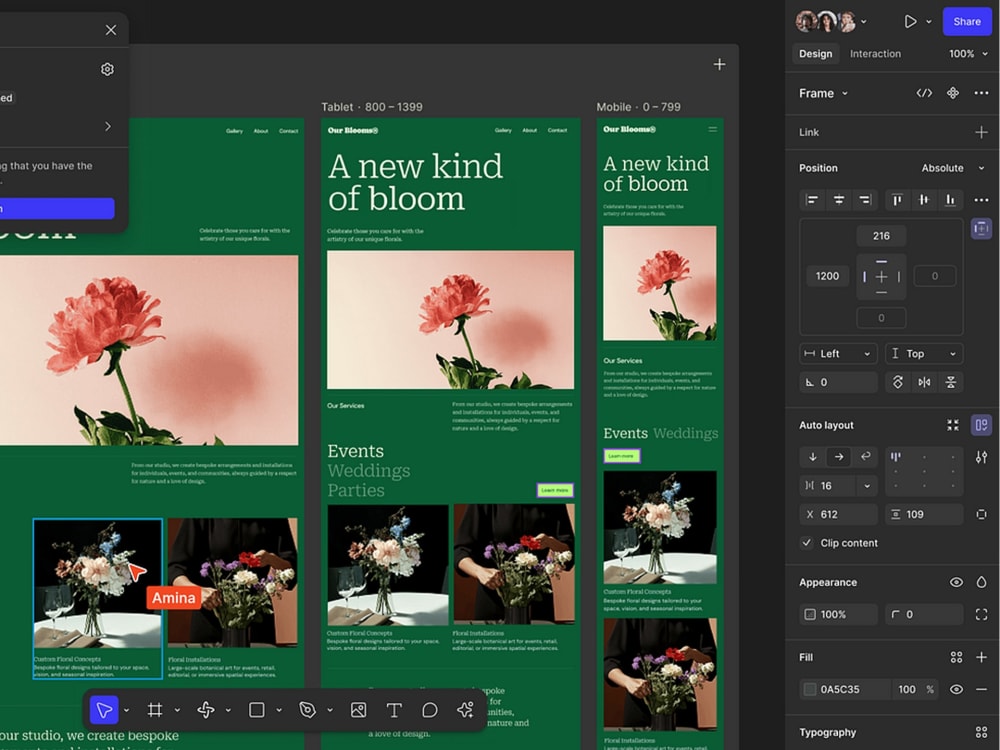Open the gap 16 spacing dropdown

(867, 486)
